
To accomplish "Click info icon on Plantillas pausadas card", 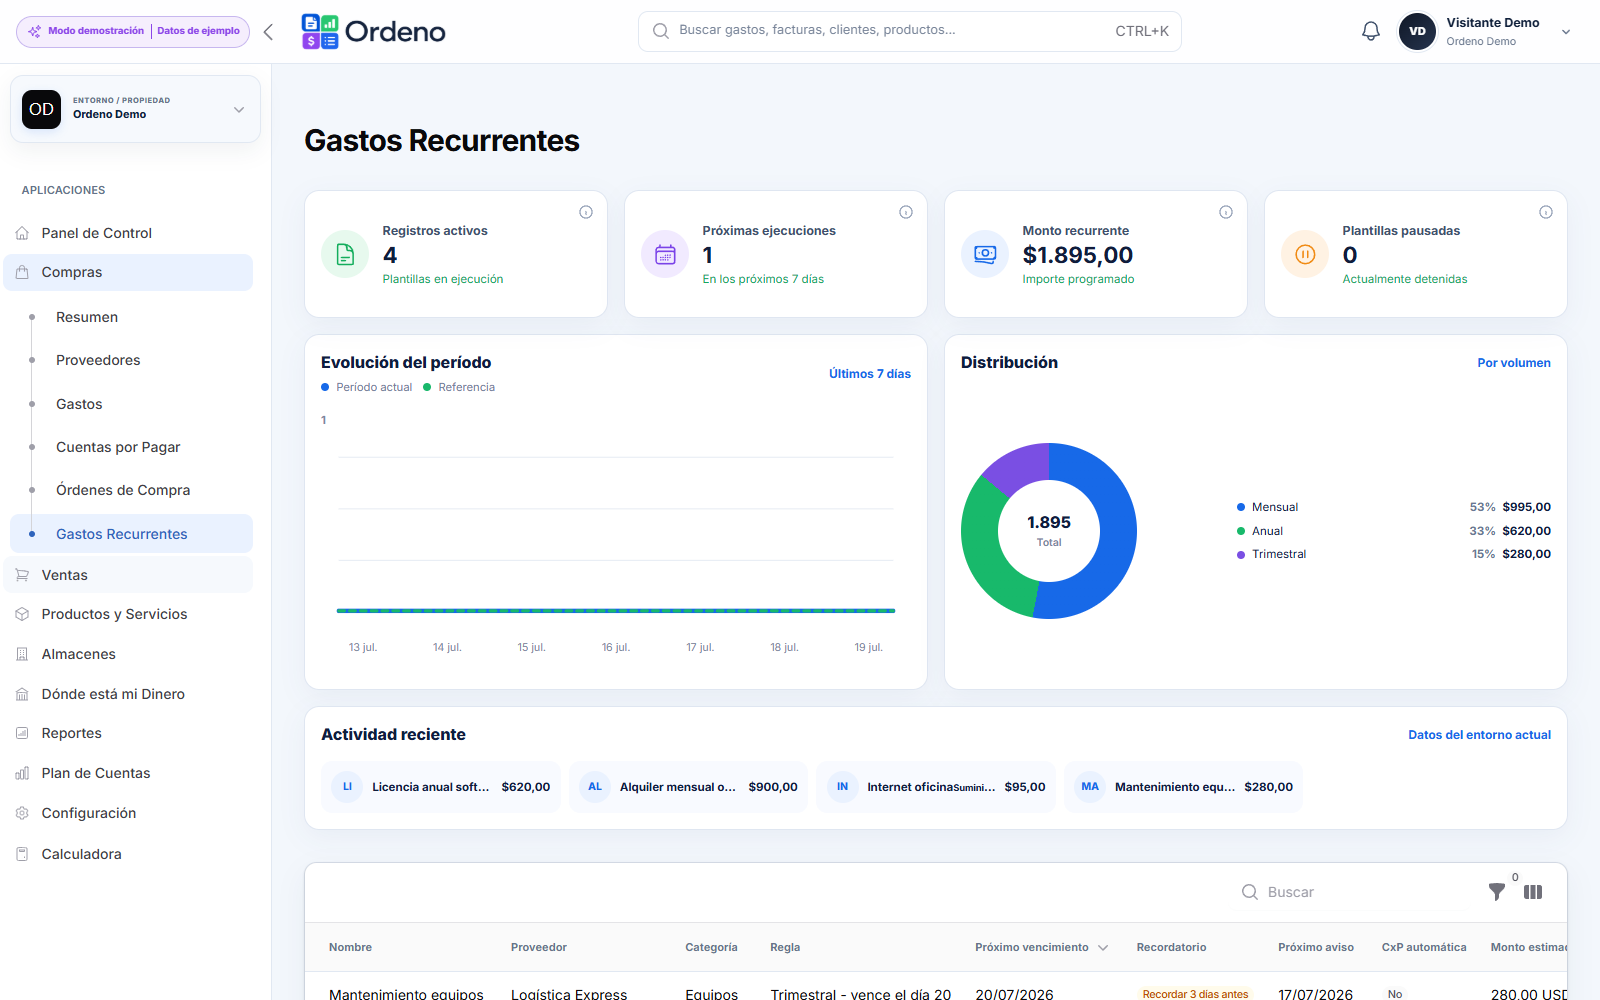I will point(1546,212).
